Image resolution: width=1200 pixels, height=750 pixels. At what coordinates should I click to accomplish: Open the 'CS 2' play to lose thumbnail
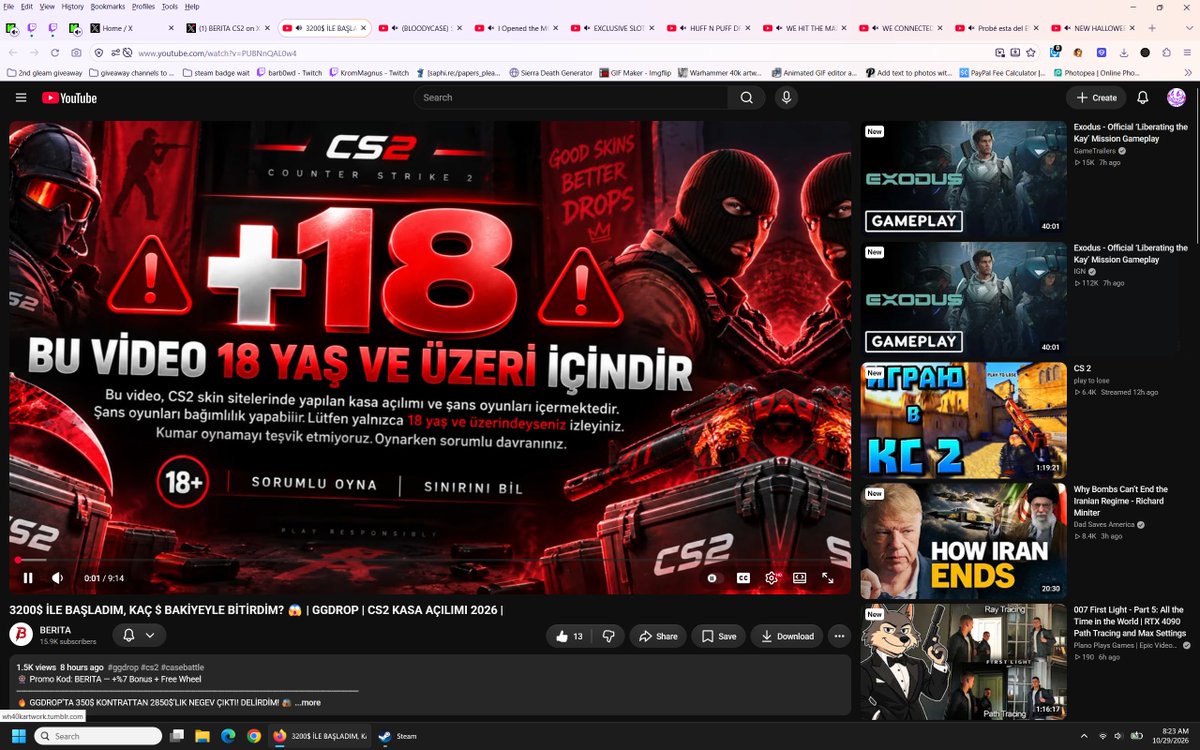[964, 420]
